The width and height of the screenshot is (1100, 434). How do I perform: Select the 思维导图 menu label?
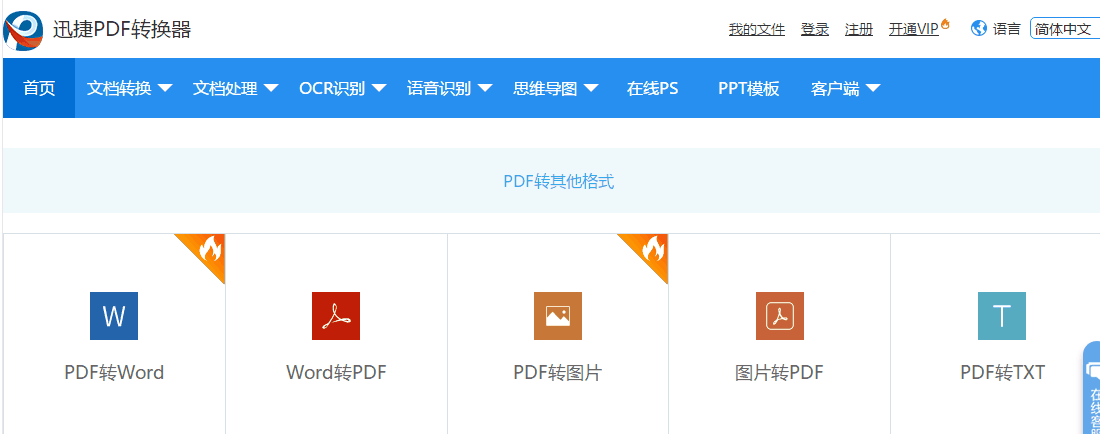click(545, 89)
